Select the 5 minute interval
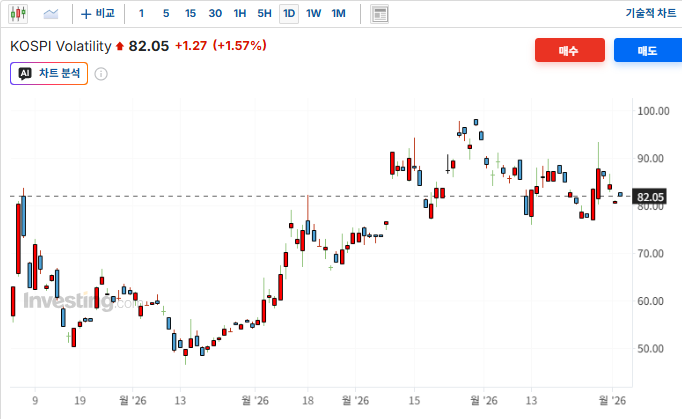This screenshot has width=682, height=419. (x=166, y=13)
